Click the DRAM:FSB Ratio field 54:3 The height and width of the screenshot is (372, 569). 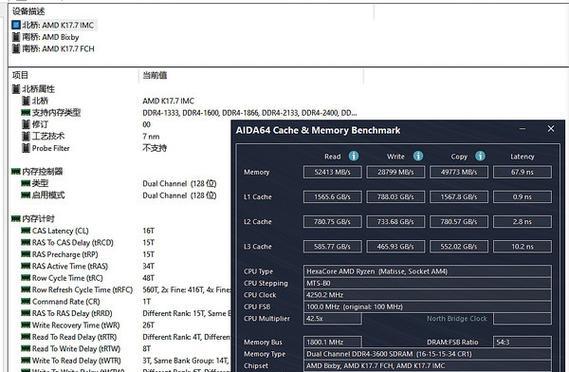[522, 342]
